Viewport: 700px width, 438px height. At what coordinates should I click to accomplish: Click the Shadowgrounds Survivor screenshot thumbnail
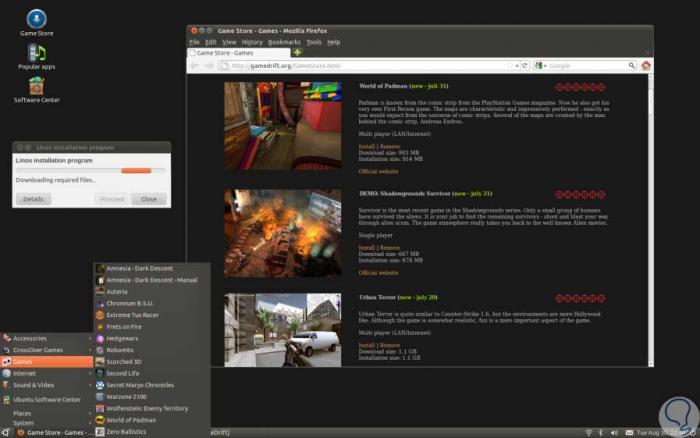(283, 233)
